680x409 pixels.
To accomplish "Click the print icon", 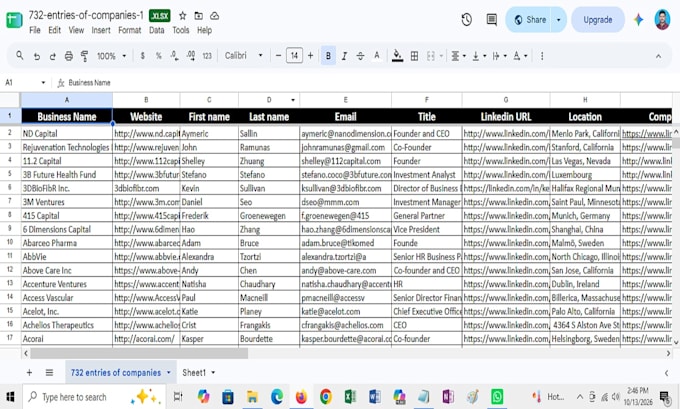I will (x=69, y=56).
